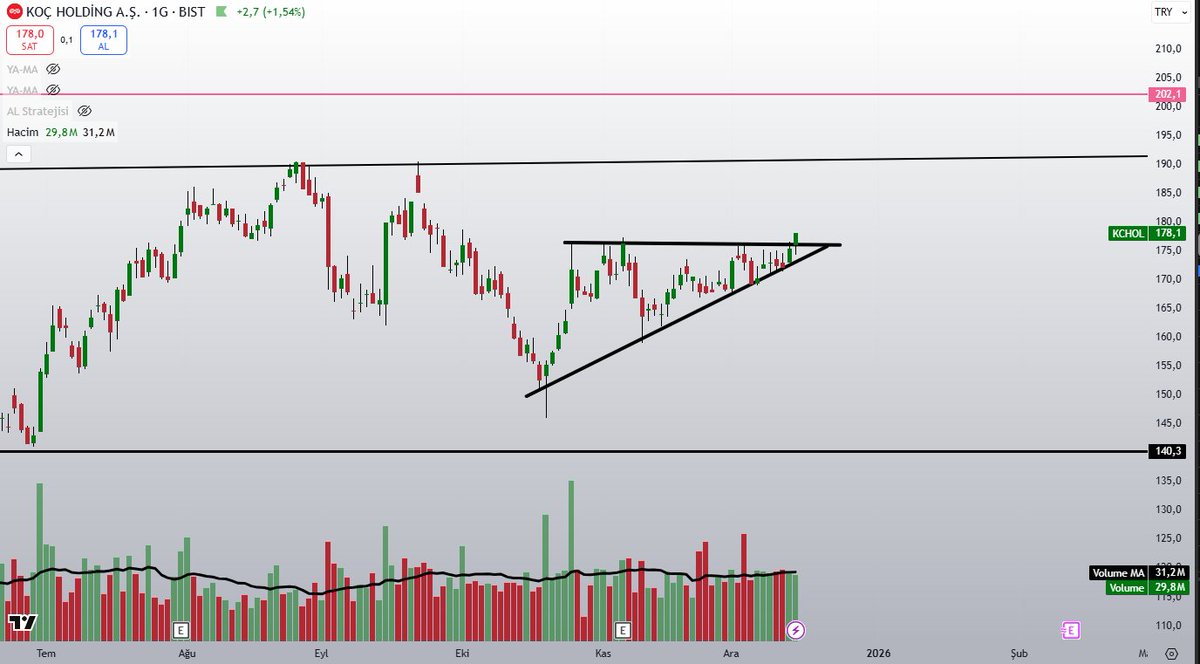Click the green market status flag icon

coord(223,12)
